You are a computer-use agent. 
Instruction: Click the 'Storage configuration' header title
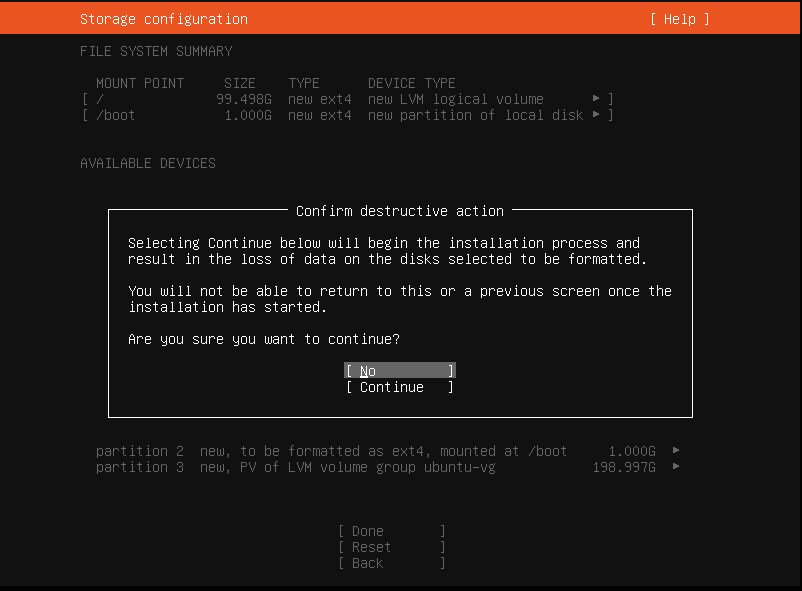(x=164, y=19)
